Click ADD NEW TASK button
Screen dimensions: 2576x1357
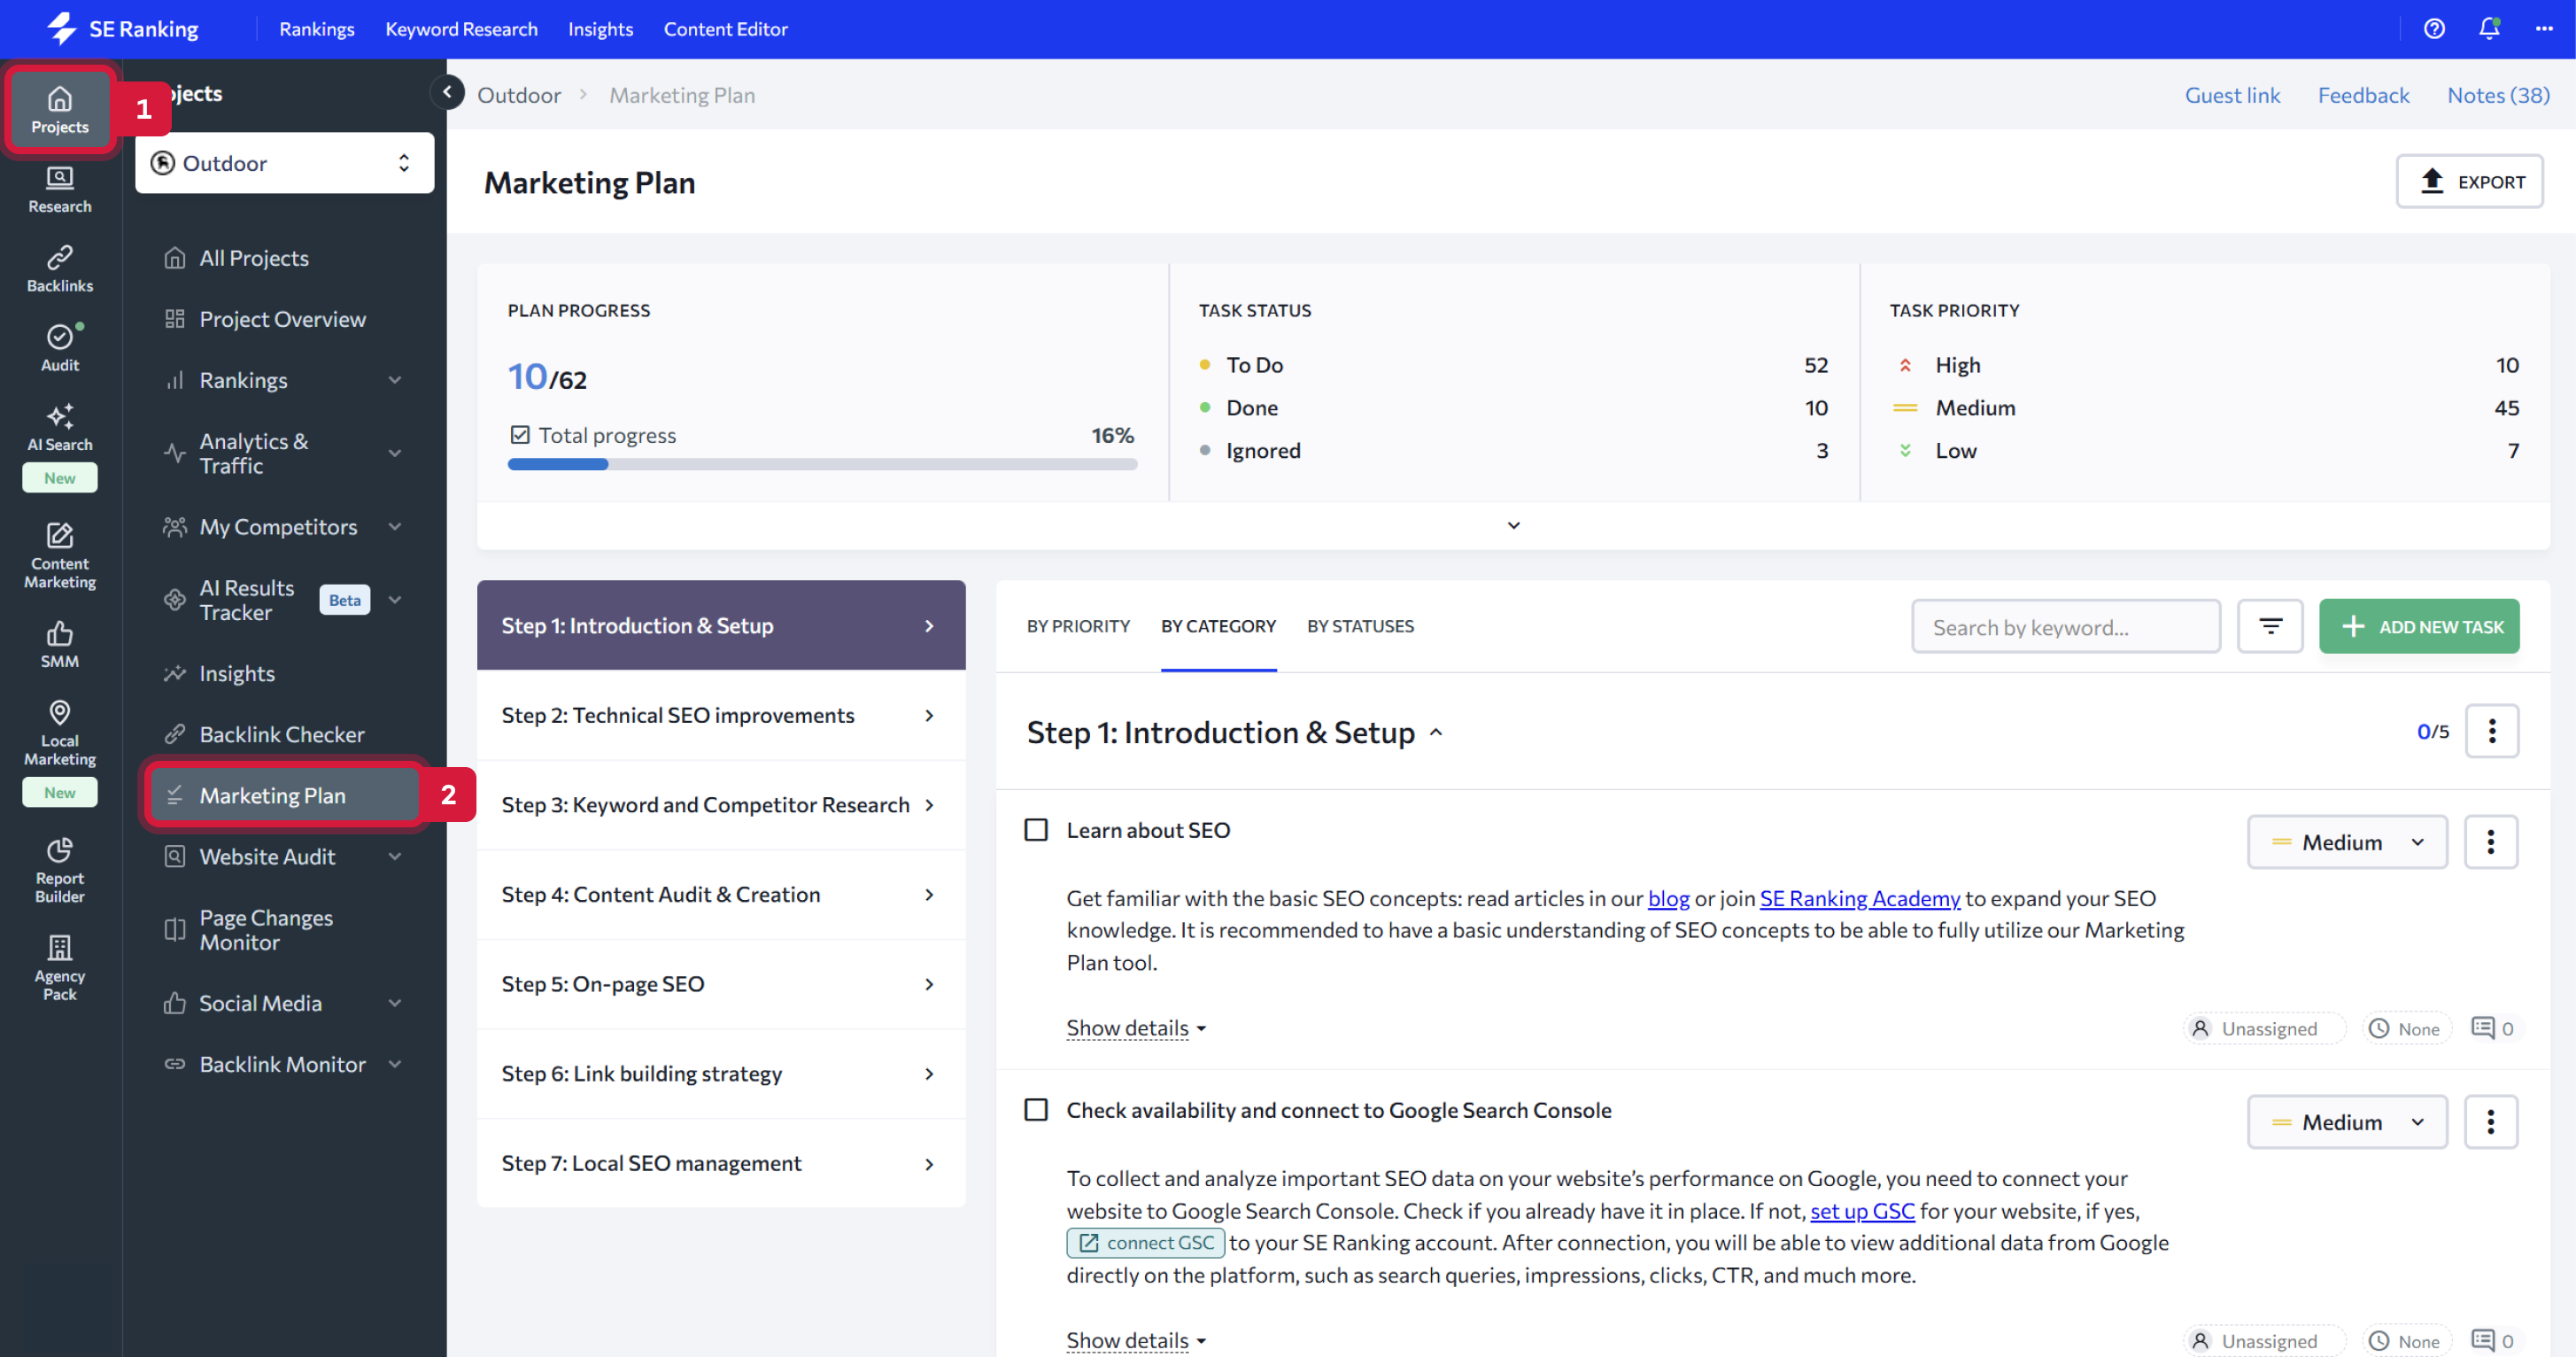pyautogui.click(x=2419, y=626)
